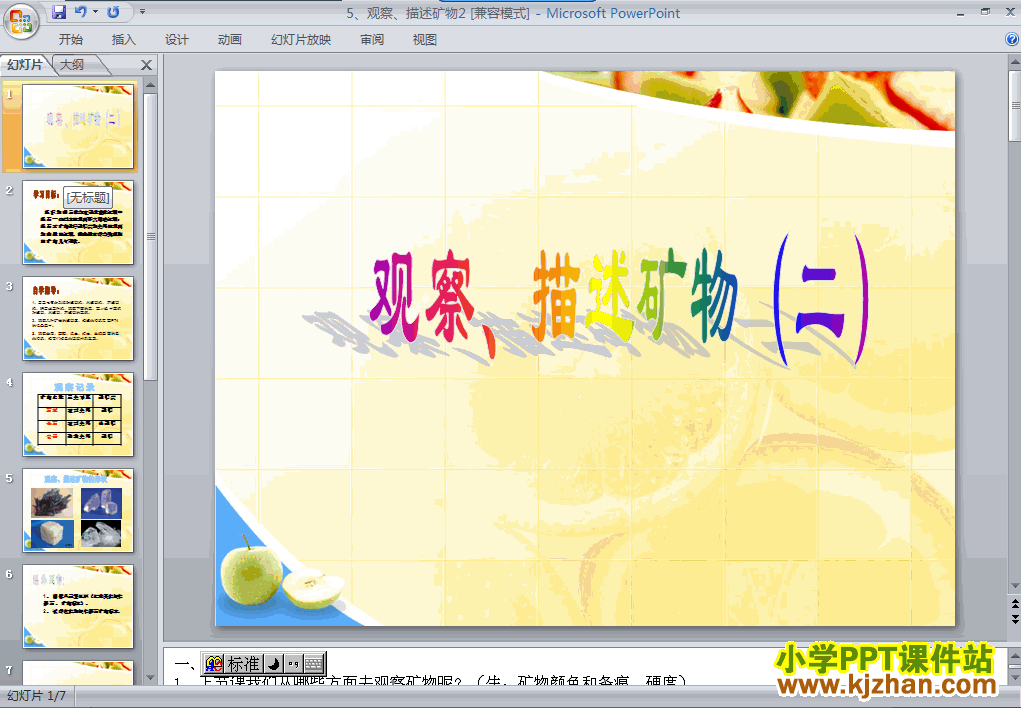Save the presentation with the floppy icon

coord(59,12)
